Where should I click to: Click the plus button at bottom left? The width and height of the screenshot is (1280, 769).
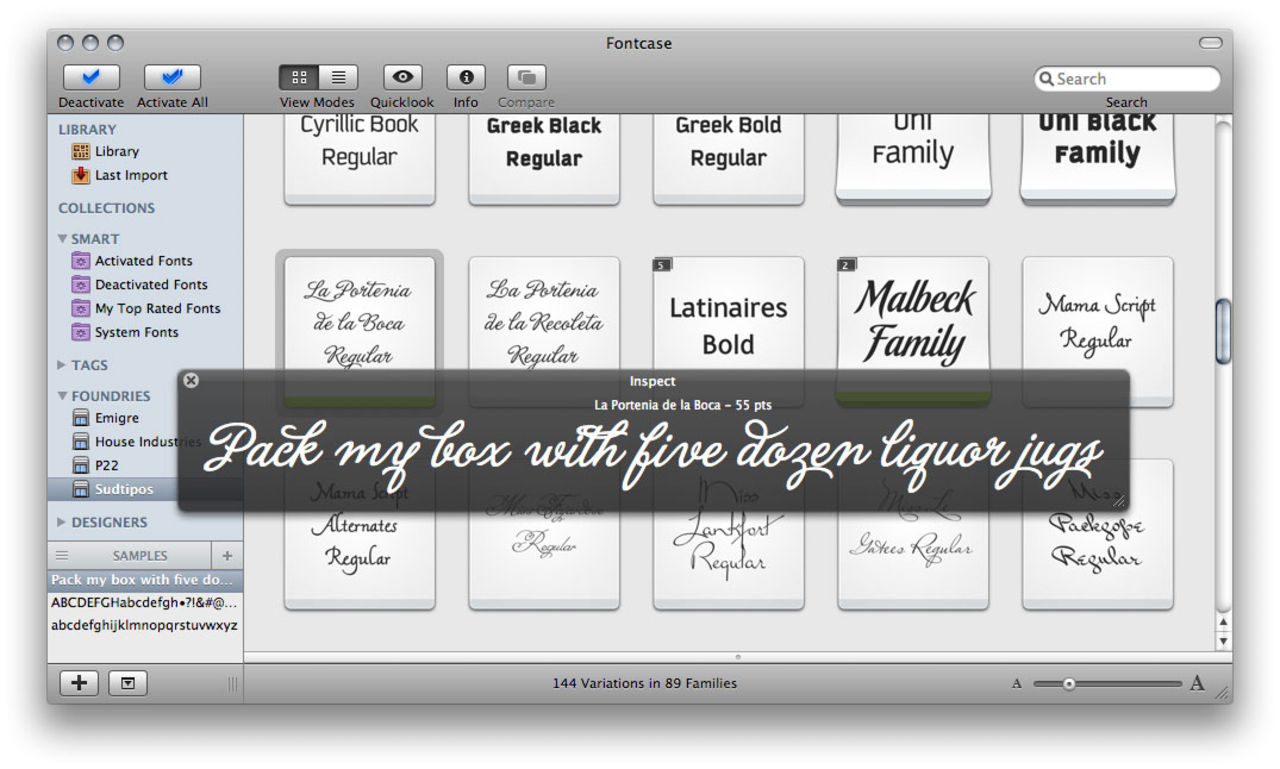(x=79, y=683)
